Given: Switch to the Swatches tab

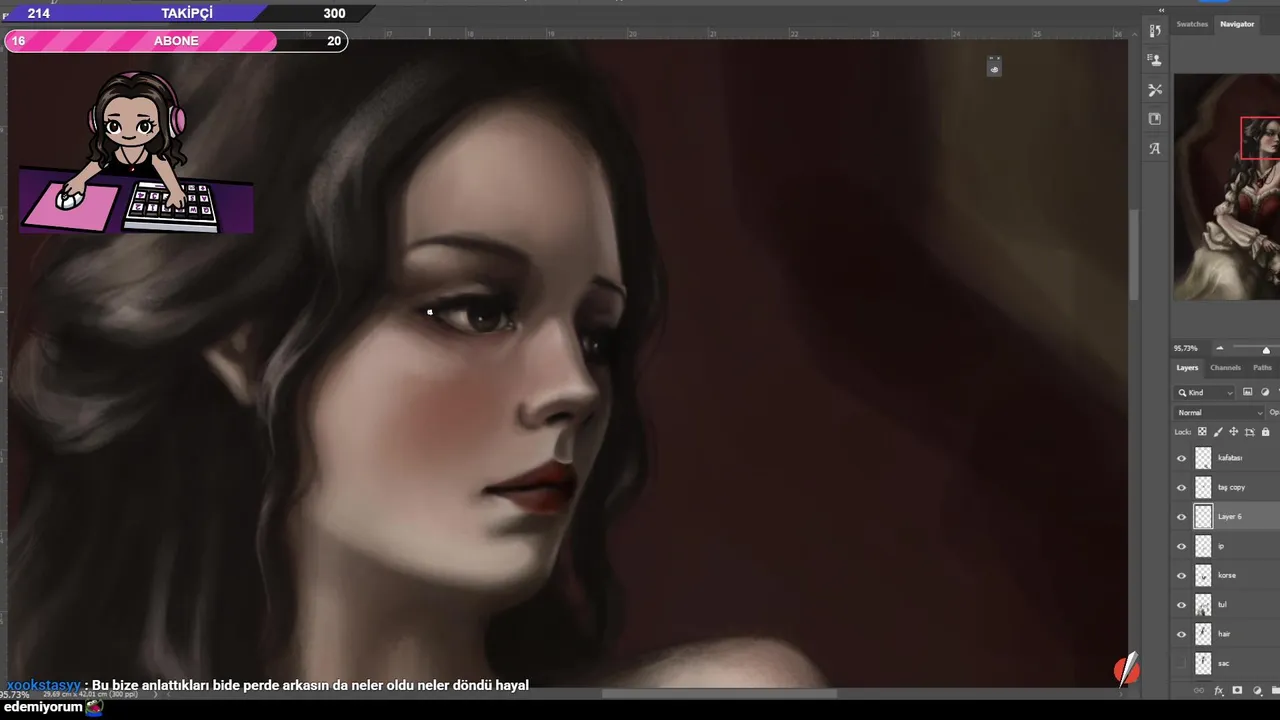Looking at the screenshot, I should tap(1192, 24).
